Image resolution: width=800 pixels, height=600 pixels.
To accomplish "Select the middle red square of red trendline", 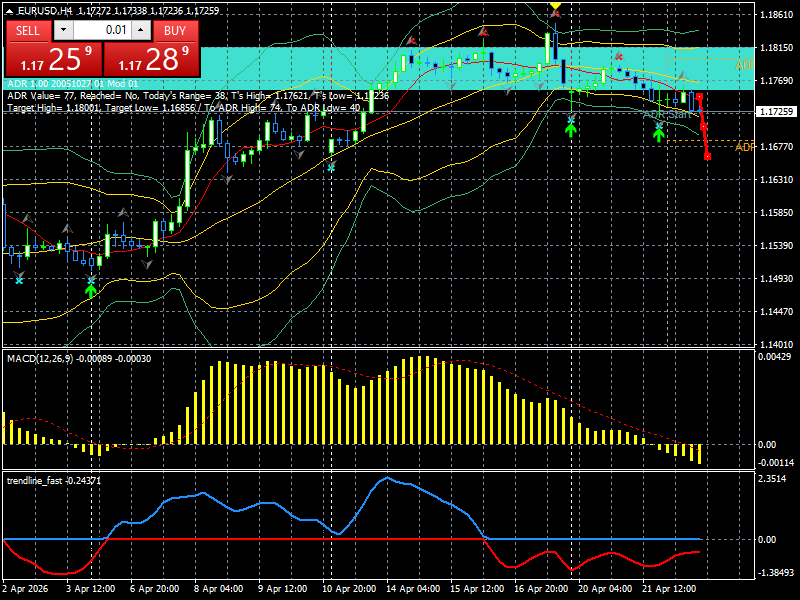I will tap(704, 127).
